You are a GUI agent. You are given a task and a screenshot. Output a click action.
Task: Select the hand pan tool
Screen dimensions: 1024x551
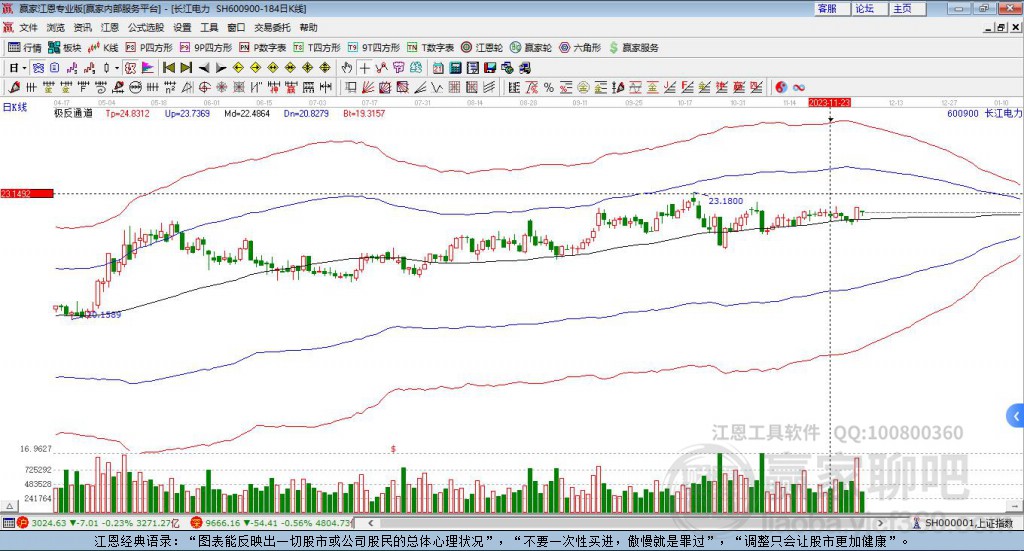347,68
